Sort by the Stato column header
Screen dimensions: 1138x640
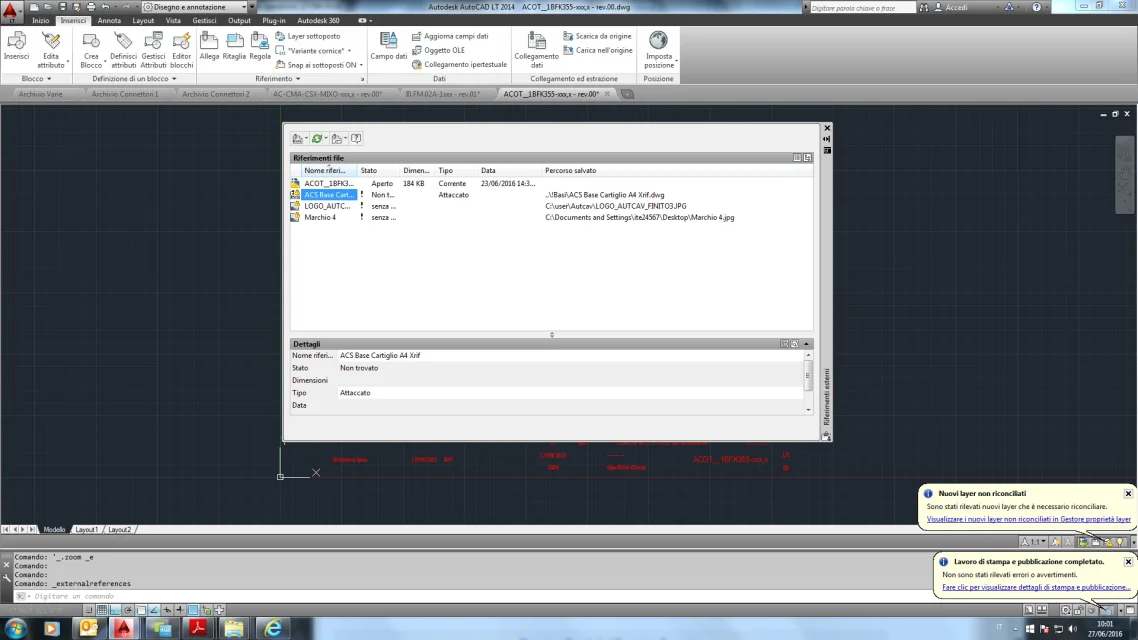click(x=378, y=171)
